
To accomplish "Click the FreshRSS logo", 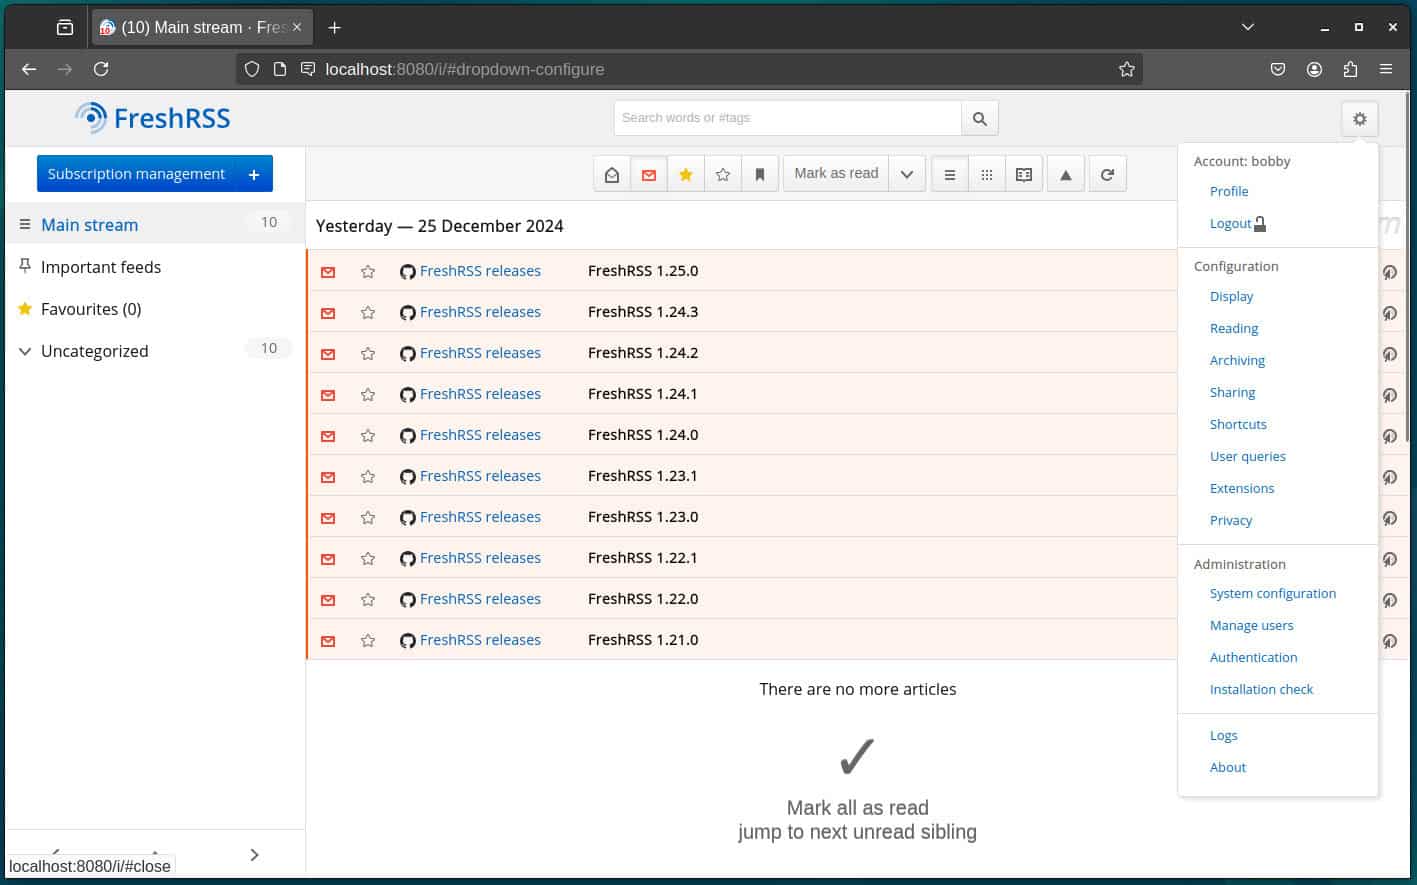I will [x=151, y=117].
